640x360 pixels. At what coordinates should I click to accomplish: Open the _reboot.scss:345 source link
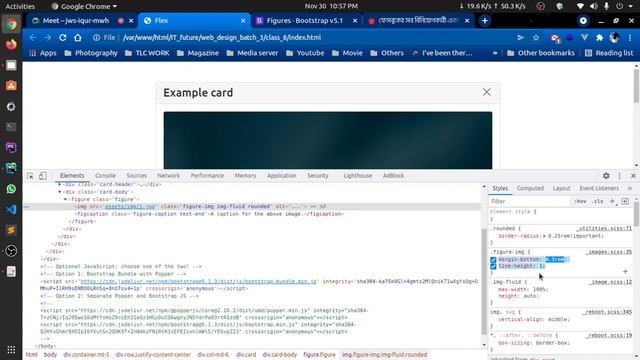coord(607,312)
